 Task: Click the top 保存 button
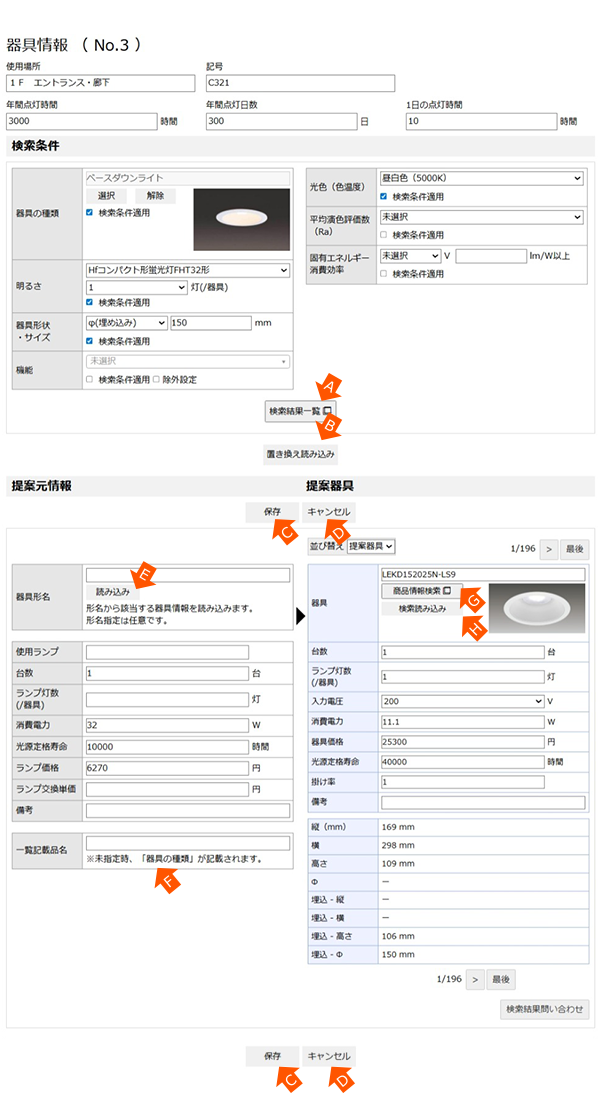point(272,512)
